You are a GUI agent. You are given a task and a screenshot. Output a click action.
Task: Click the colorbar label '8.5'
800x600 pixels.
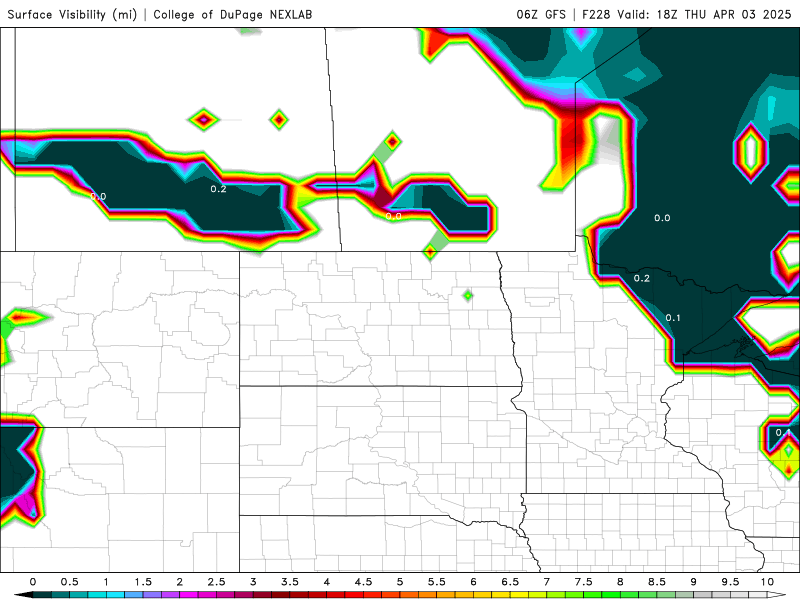point(657,582)
